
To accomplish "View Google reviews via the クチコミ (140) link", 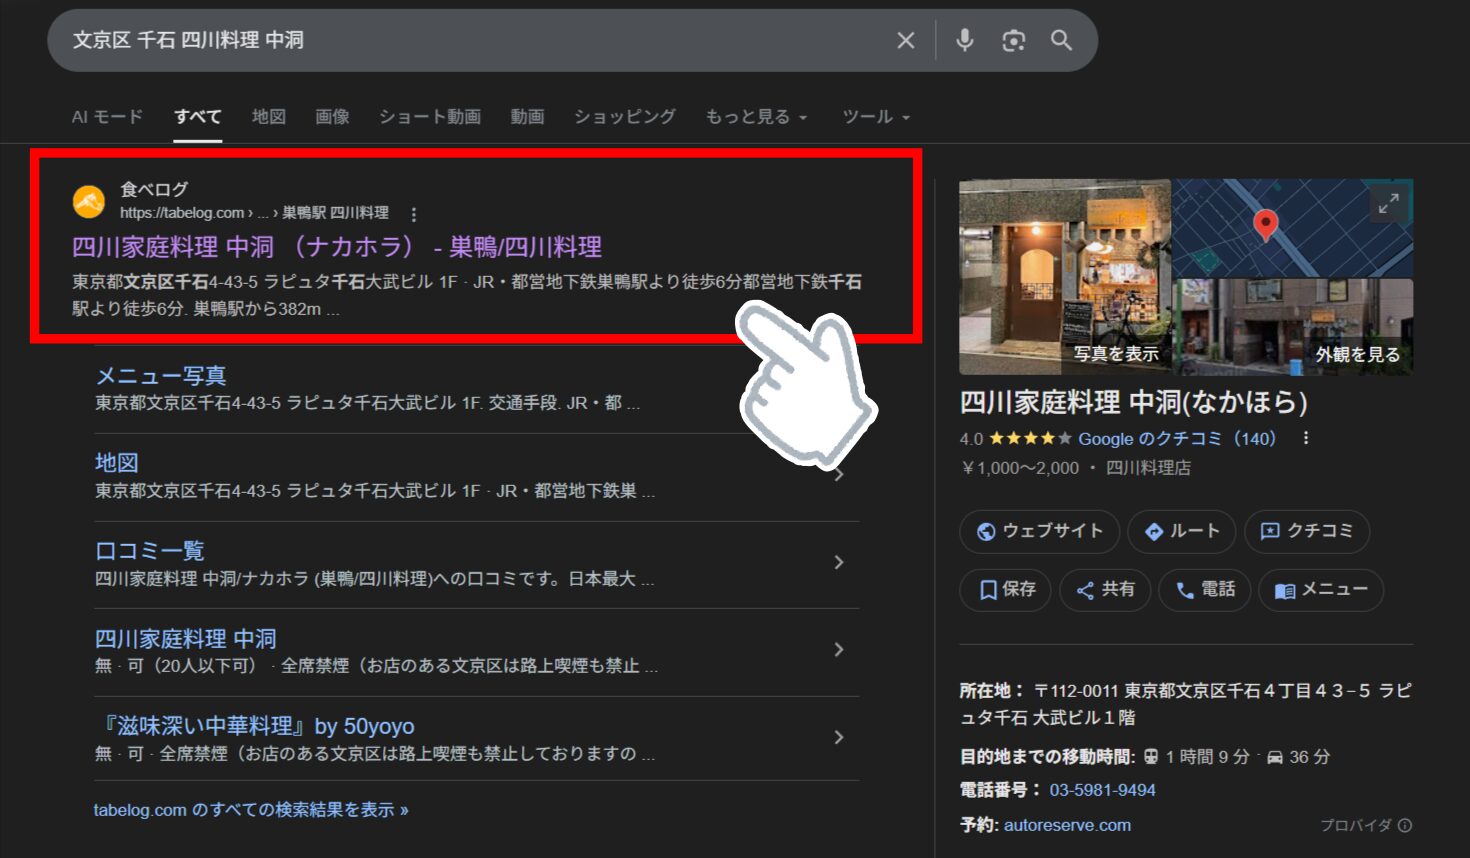I will (1178, 438).
